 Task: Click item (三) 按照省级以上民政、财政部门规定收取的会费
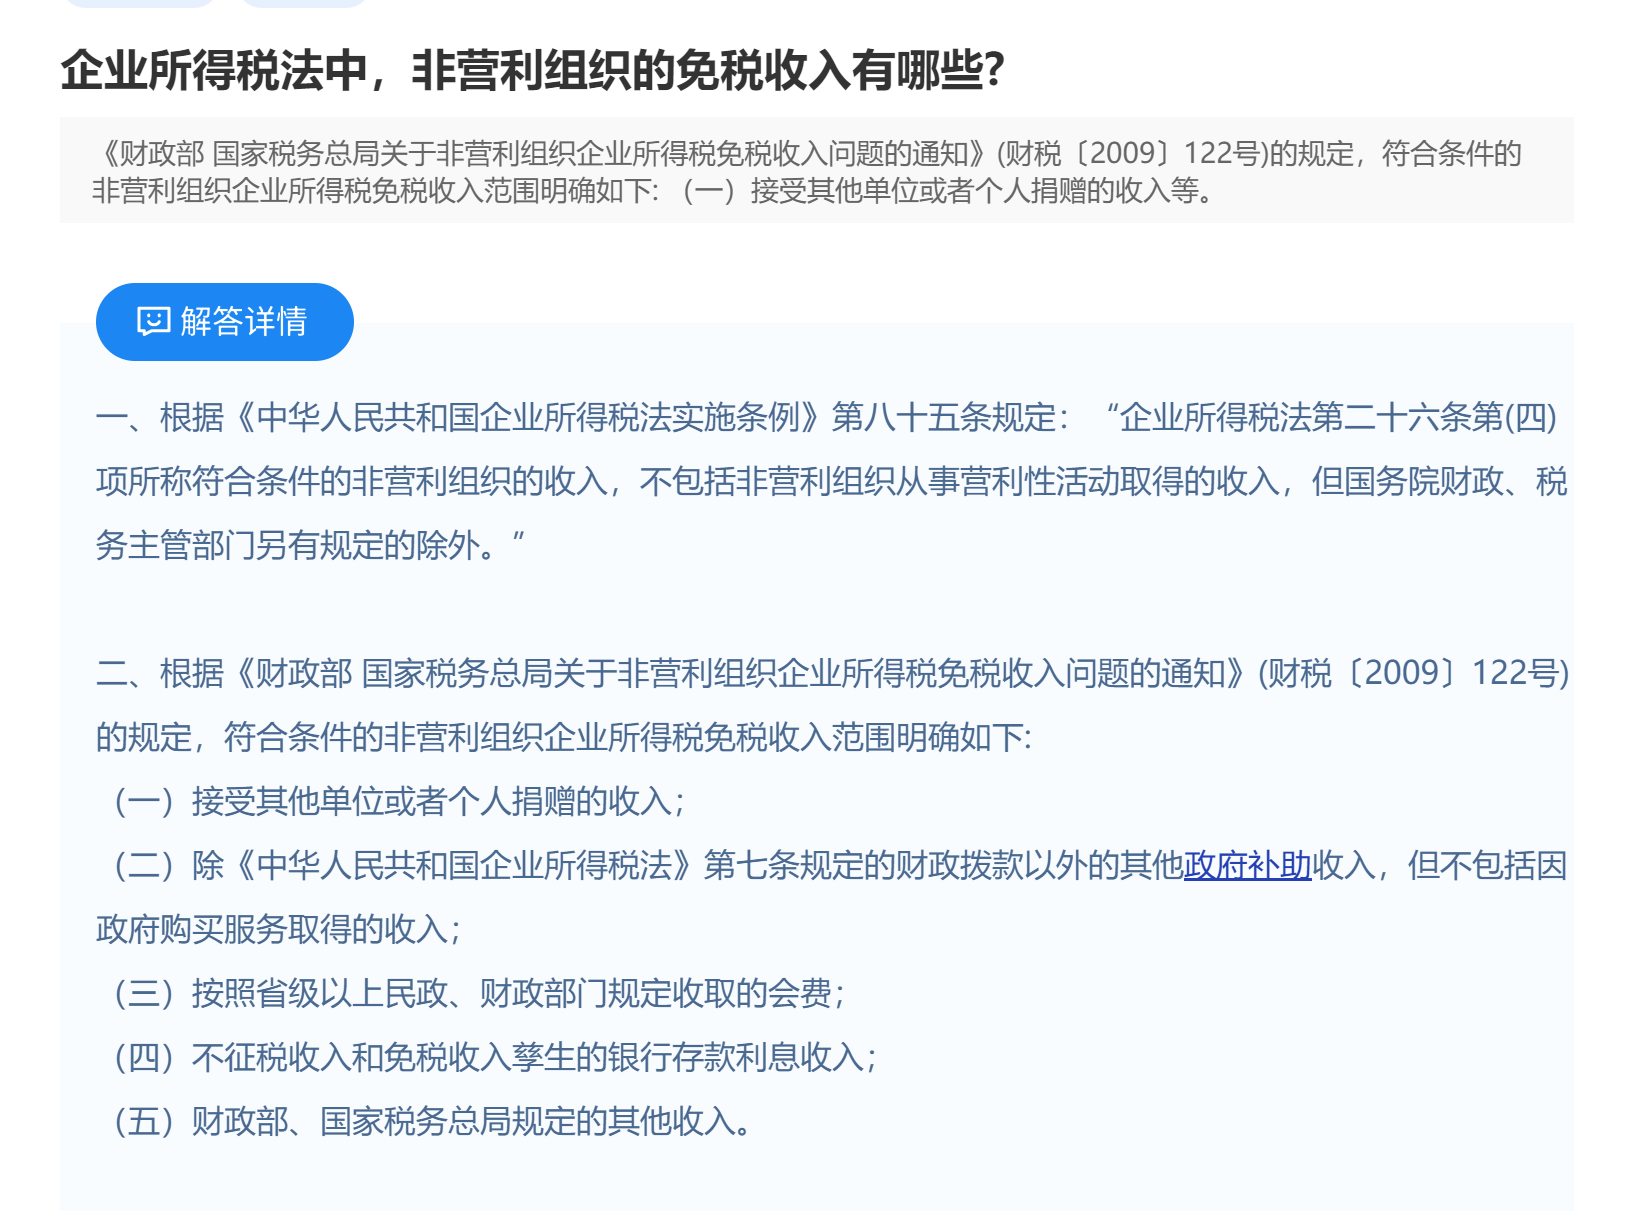(480, 994)
